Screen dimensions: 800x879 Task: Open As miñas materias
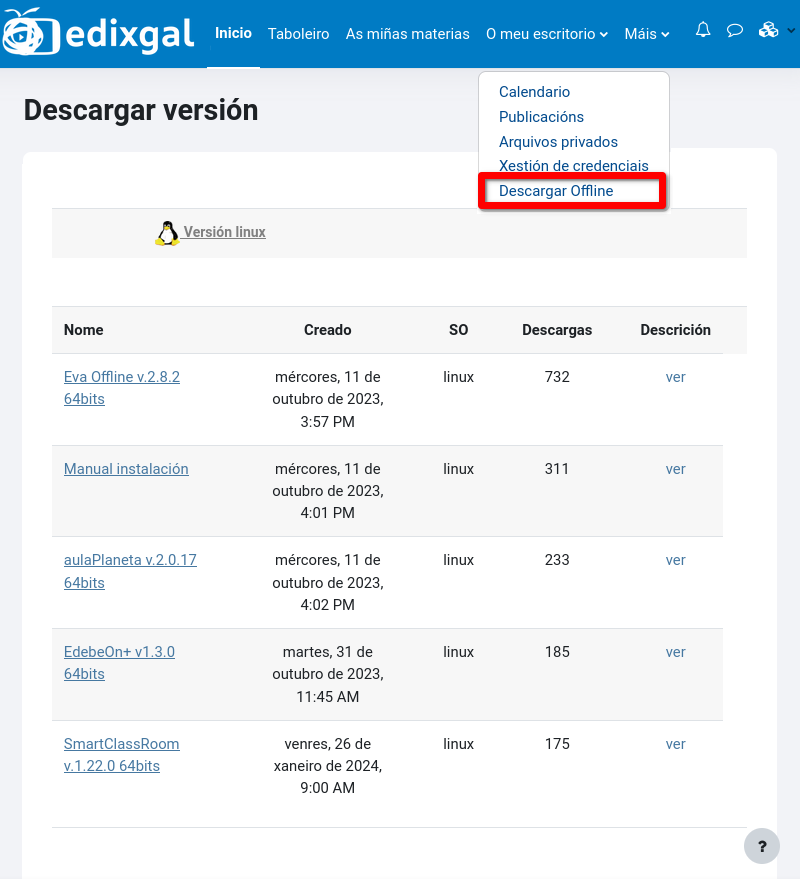407,34
